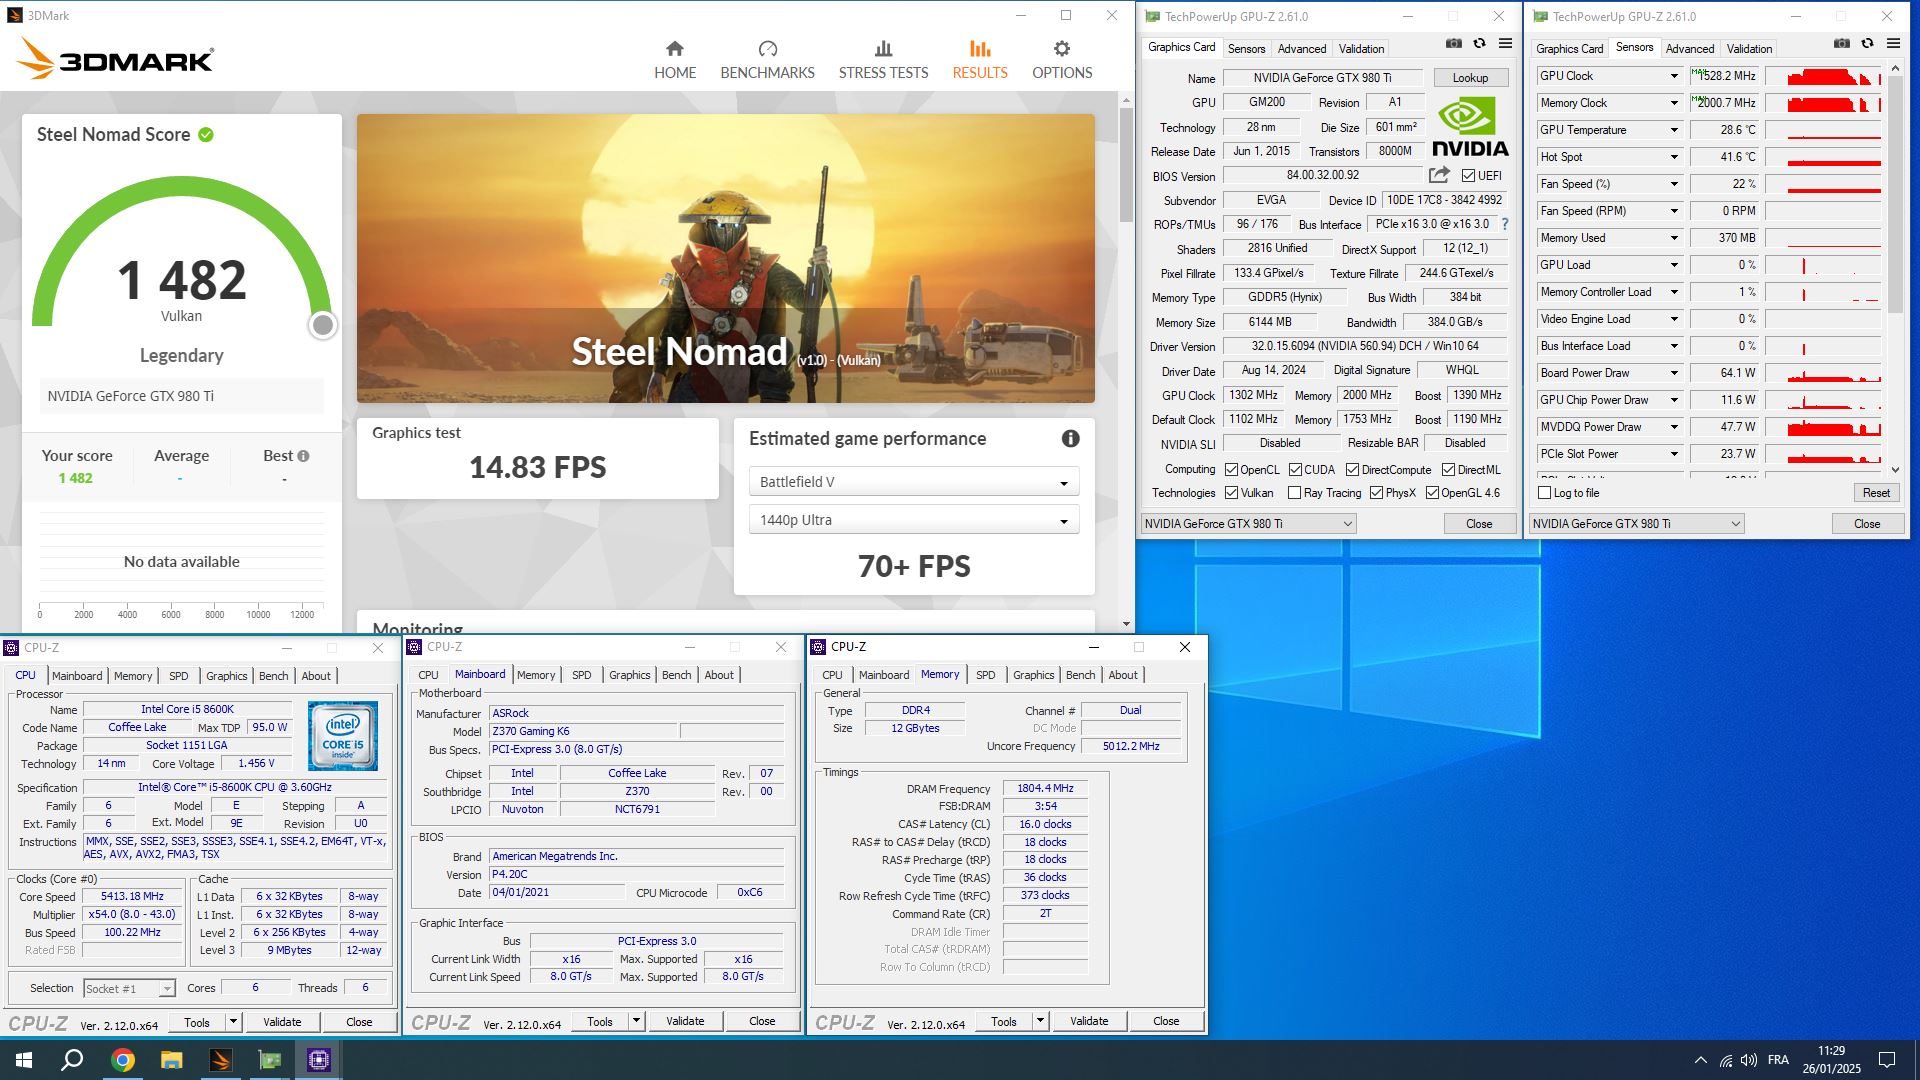The image size is (1920, 1080).
Task: Switch to GPU-Z via its taskbar icon
Action: coord(269,1060)
